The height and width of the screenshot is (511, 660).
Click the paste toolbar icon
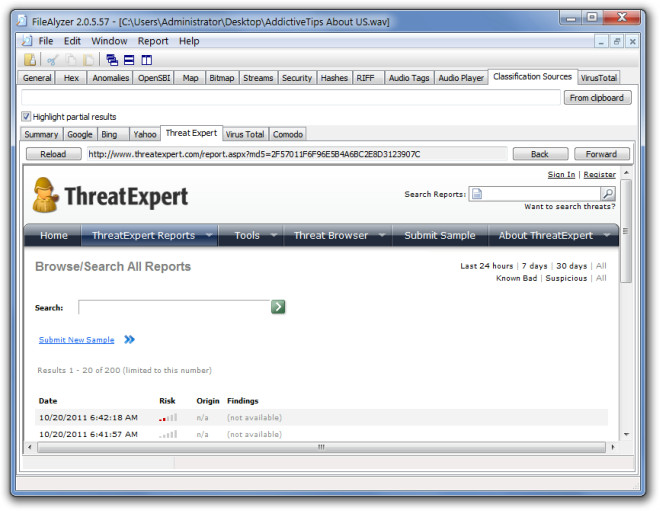tap(88, 60)
